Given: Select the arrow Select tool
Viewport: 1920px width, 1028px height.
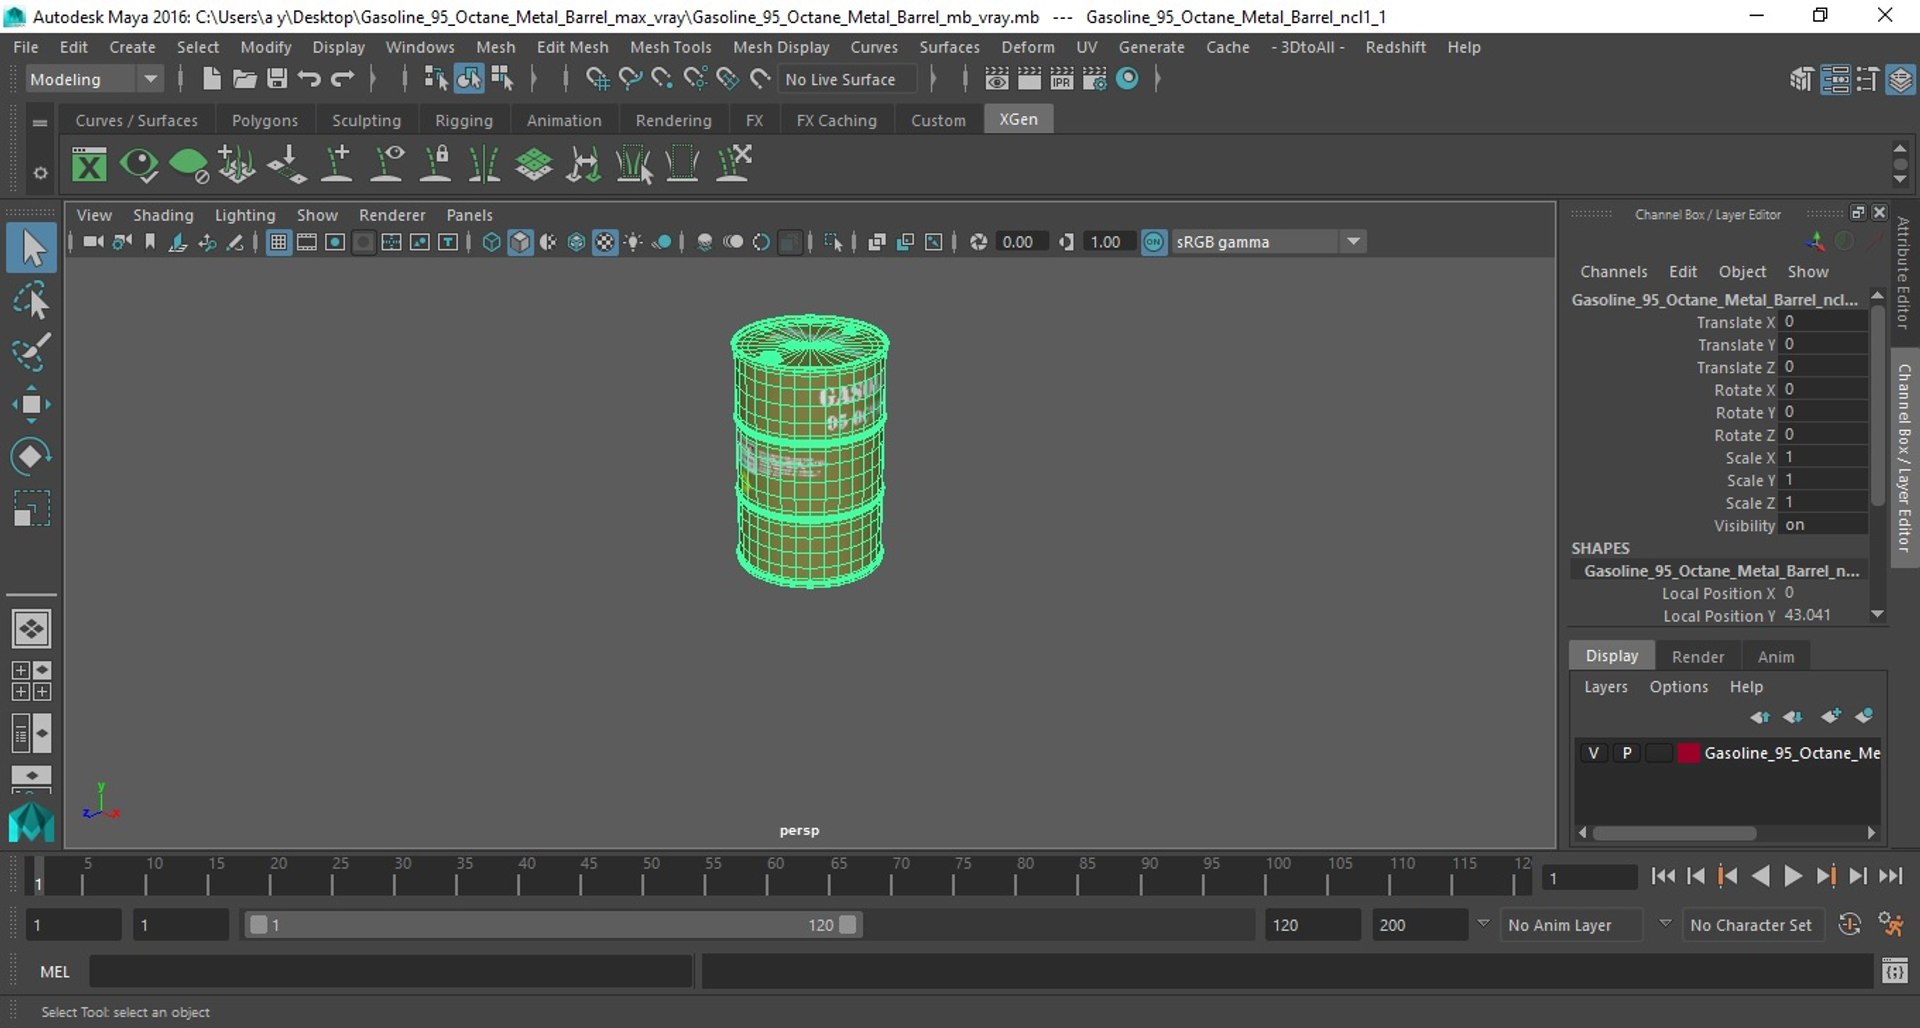Looking at the screenshot, I should pos(31,248).
